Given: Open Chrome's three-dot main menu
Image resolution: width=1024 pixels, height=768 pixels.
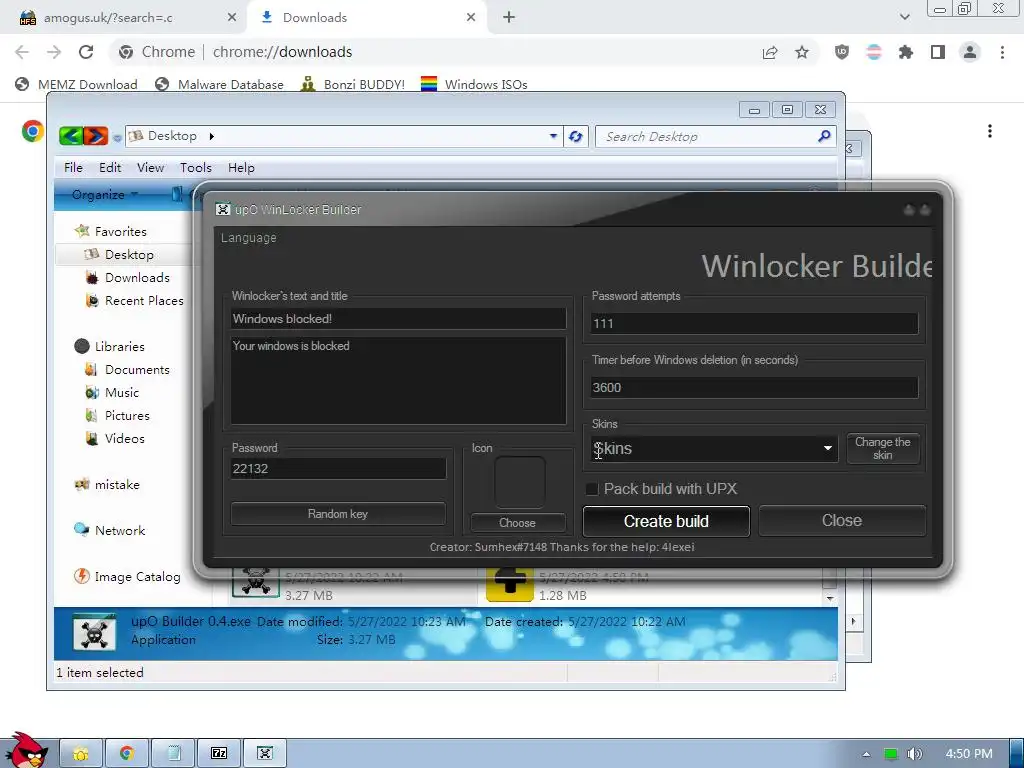Looking at the screenshot, I should 1002,52.
